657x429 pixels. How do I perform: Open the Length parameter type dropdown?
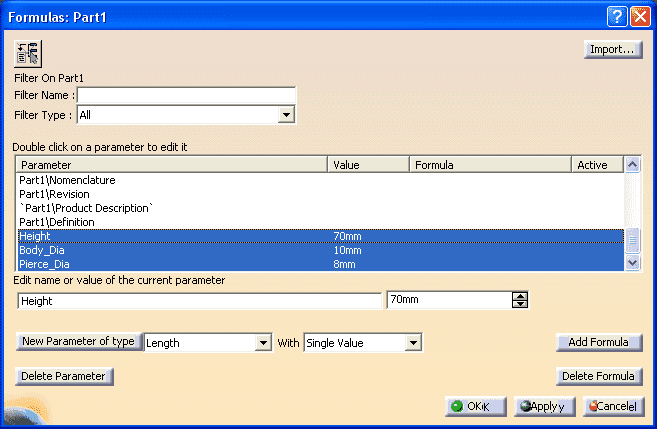[263, 343]
